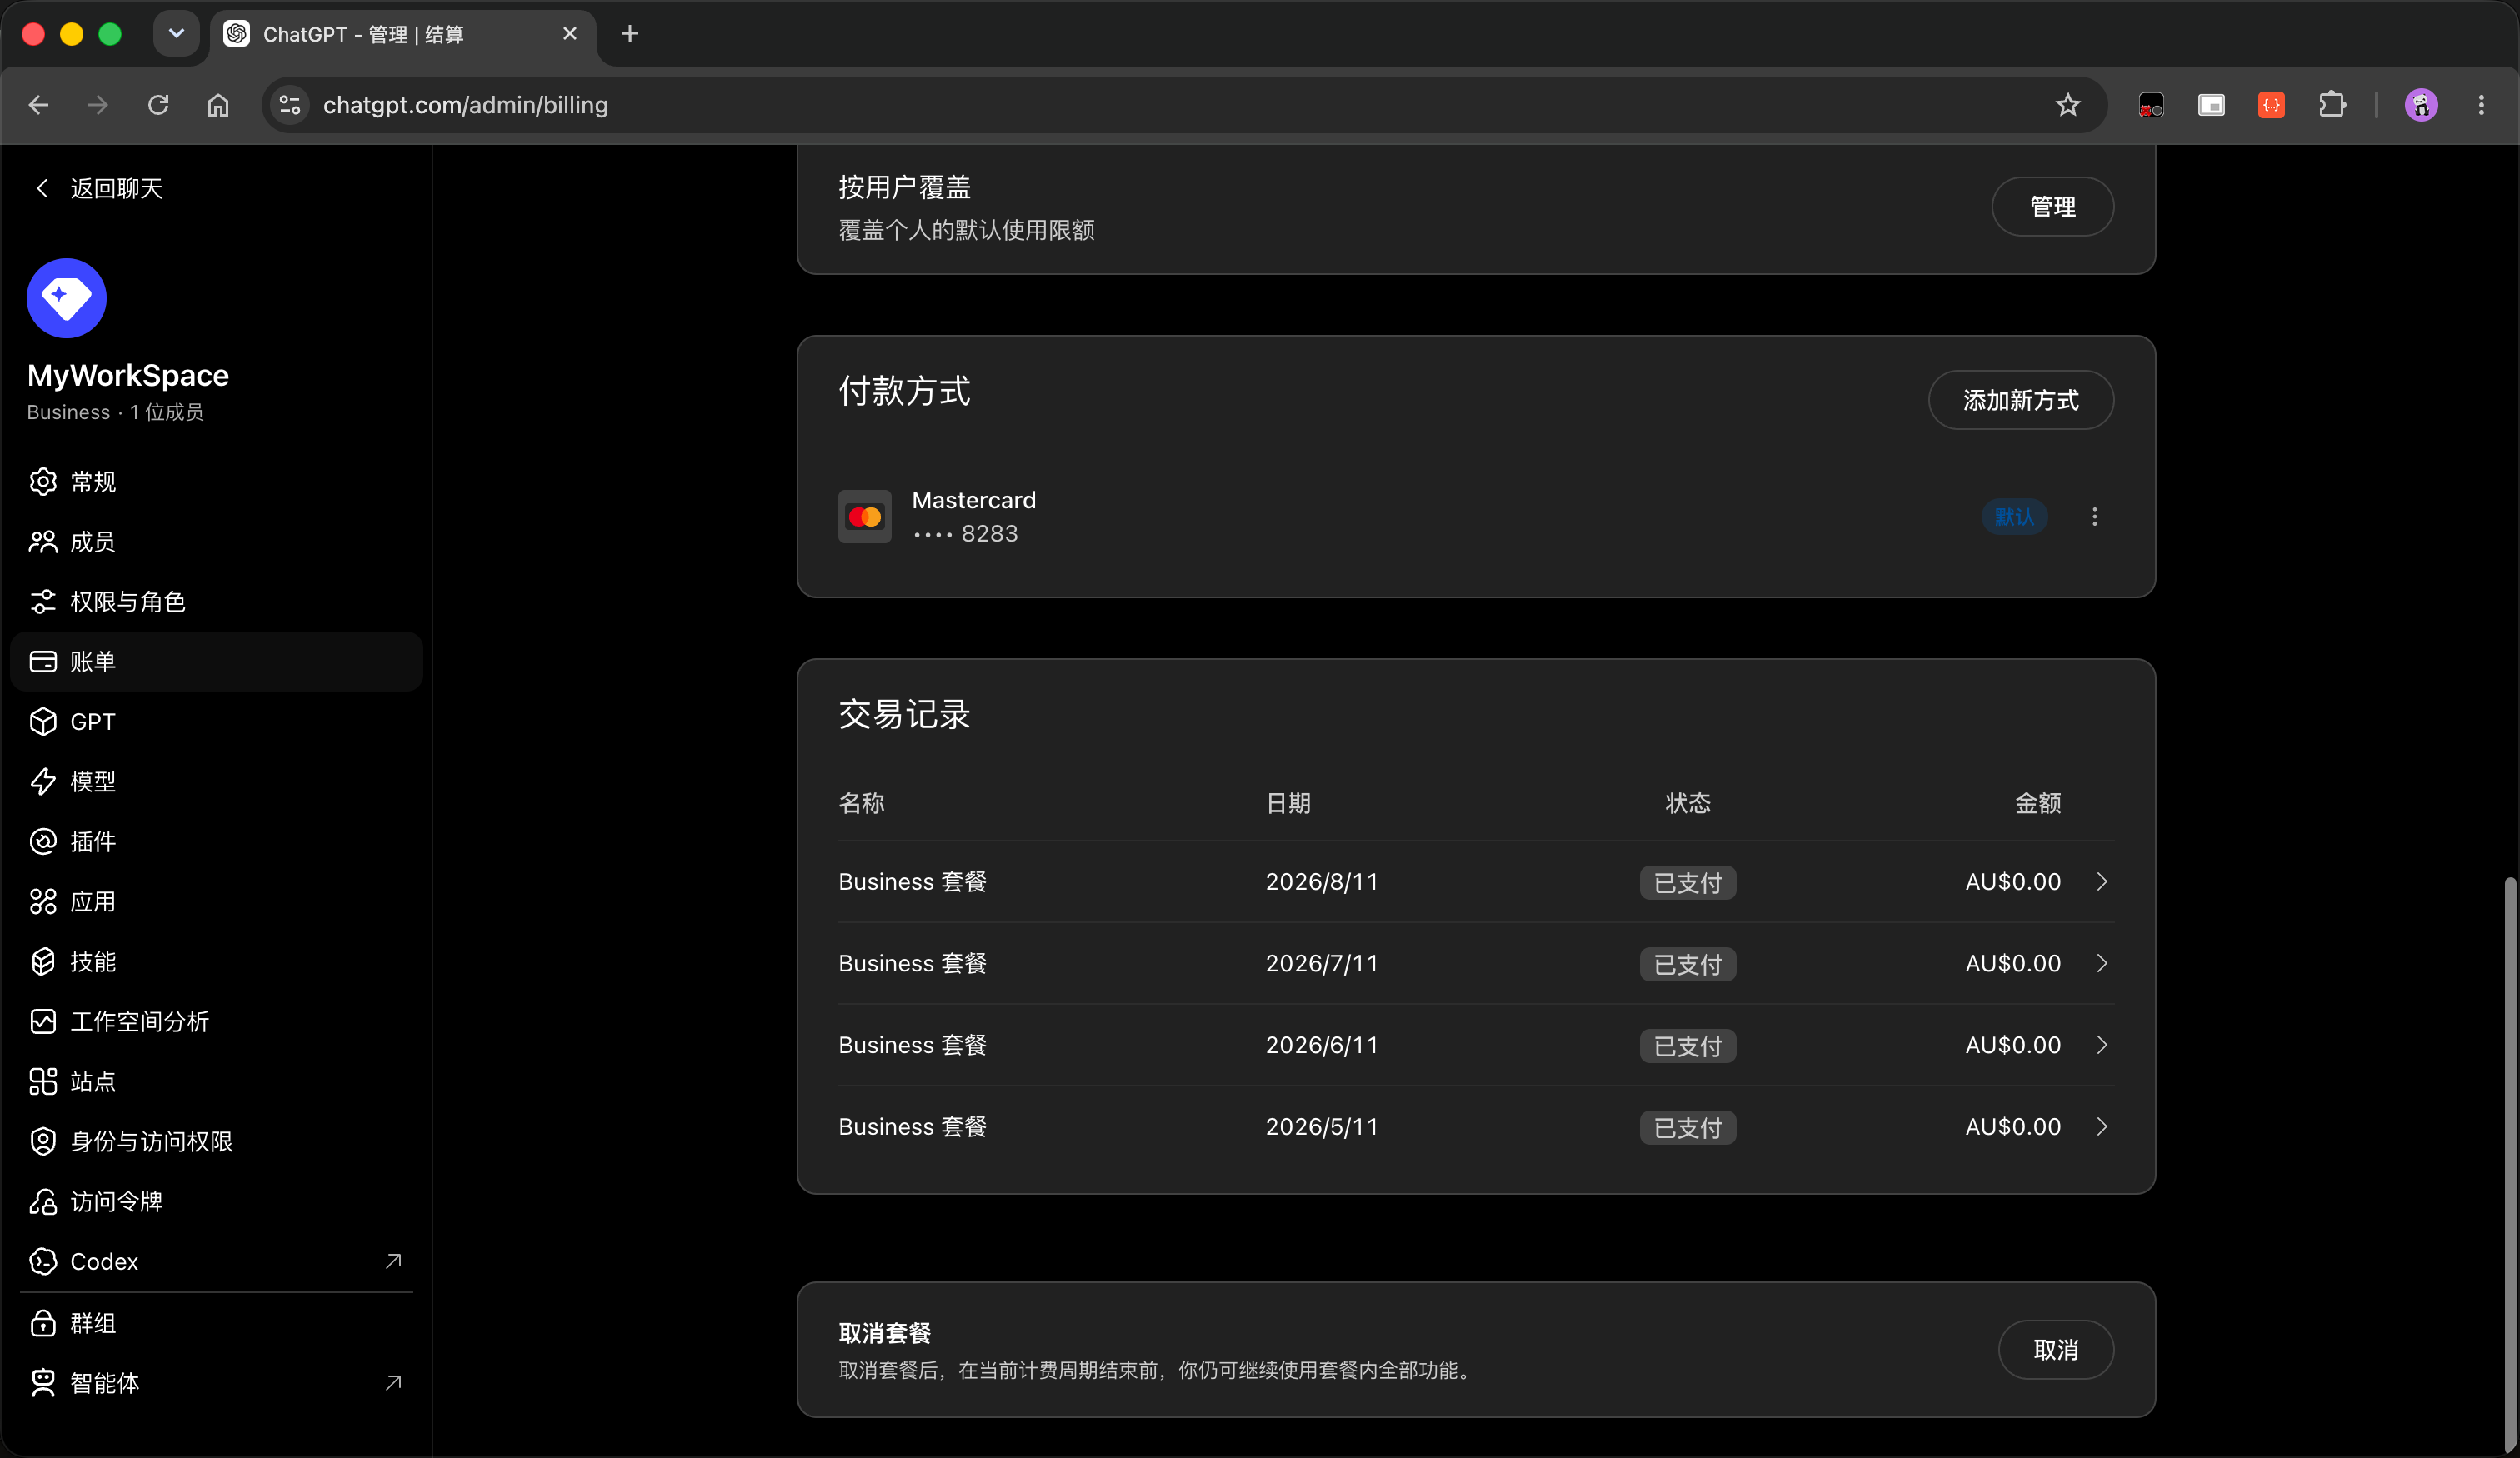Click the 交易记录 section heading
The image size is (2520, 1458).
click(905, 715)
